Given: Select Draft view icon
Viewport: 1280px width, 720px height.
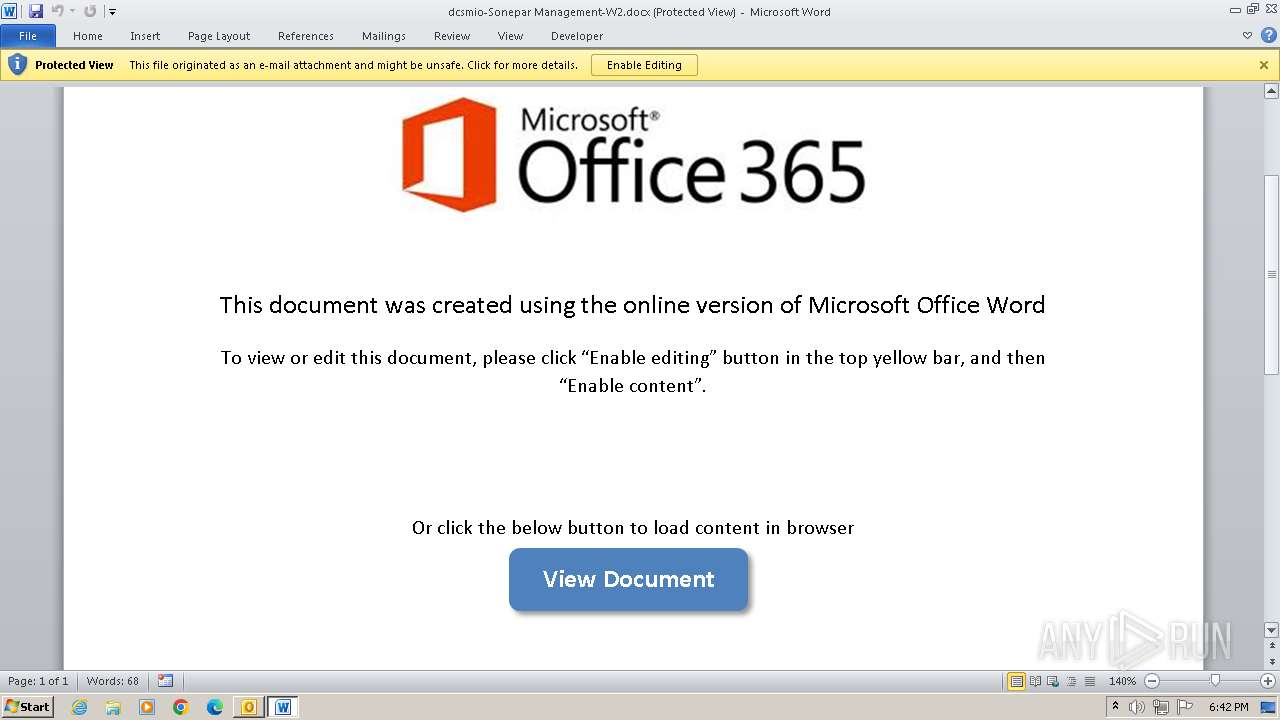Looking at the screenshot, I should (1090, 681).
